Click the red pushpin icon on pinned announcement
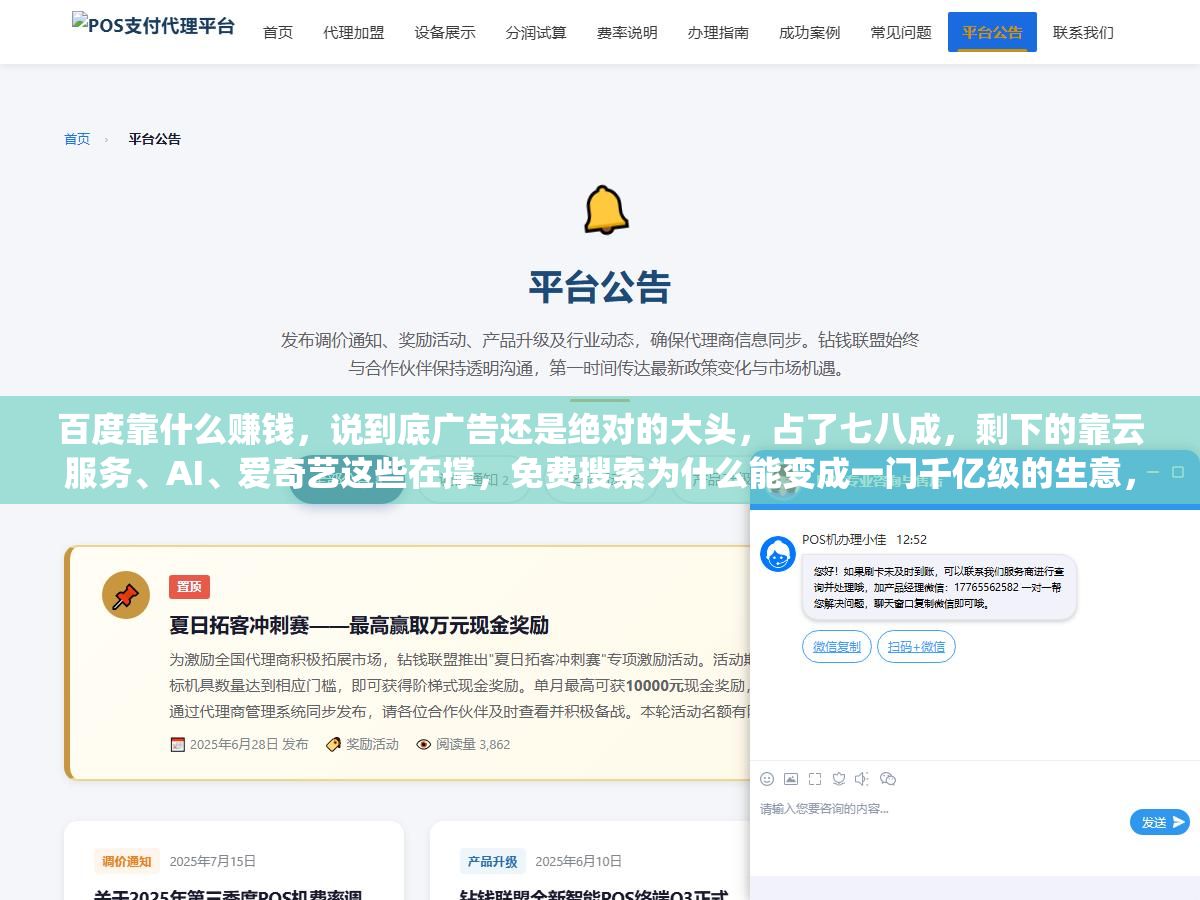The width and height of the screenshot is (1200, 900). pos(126,596)
